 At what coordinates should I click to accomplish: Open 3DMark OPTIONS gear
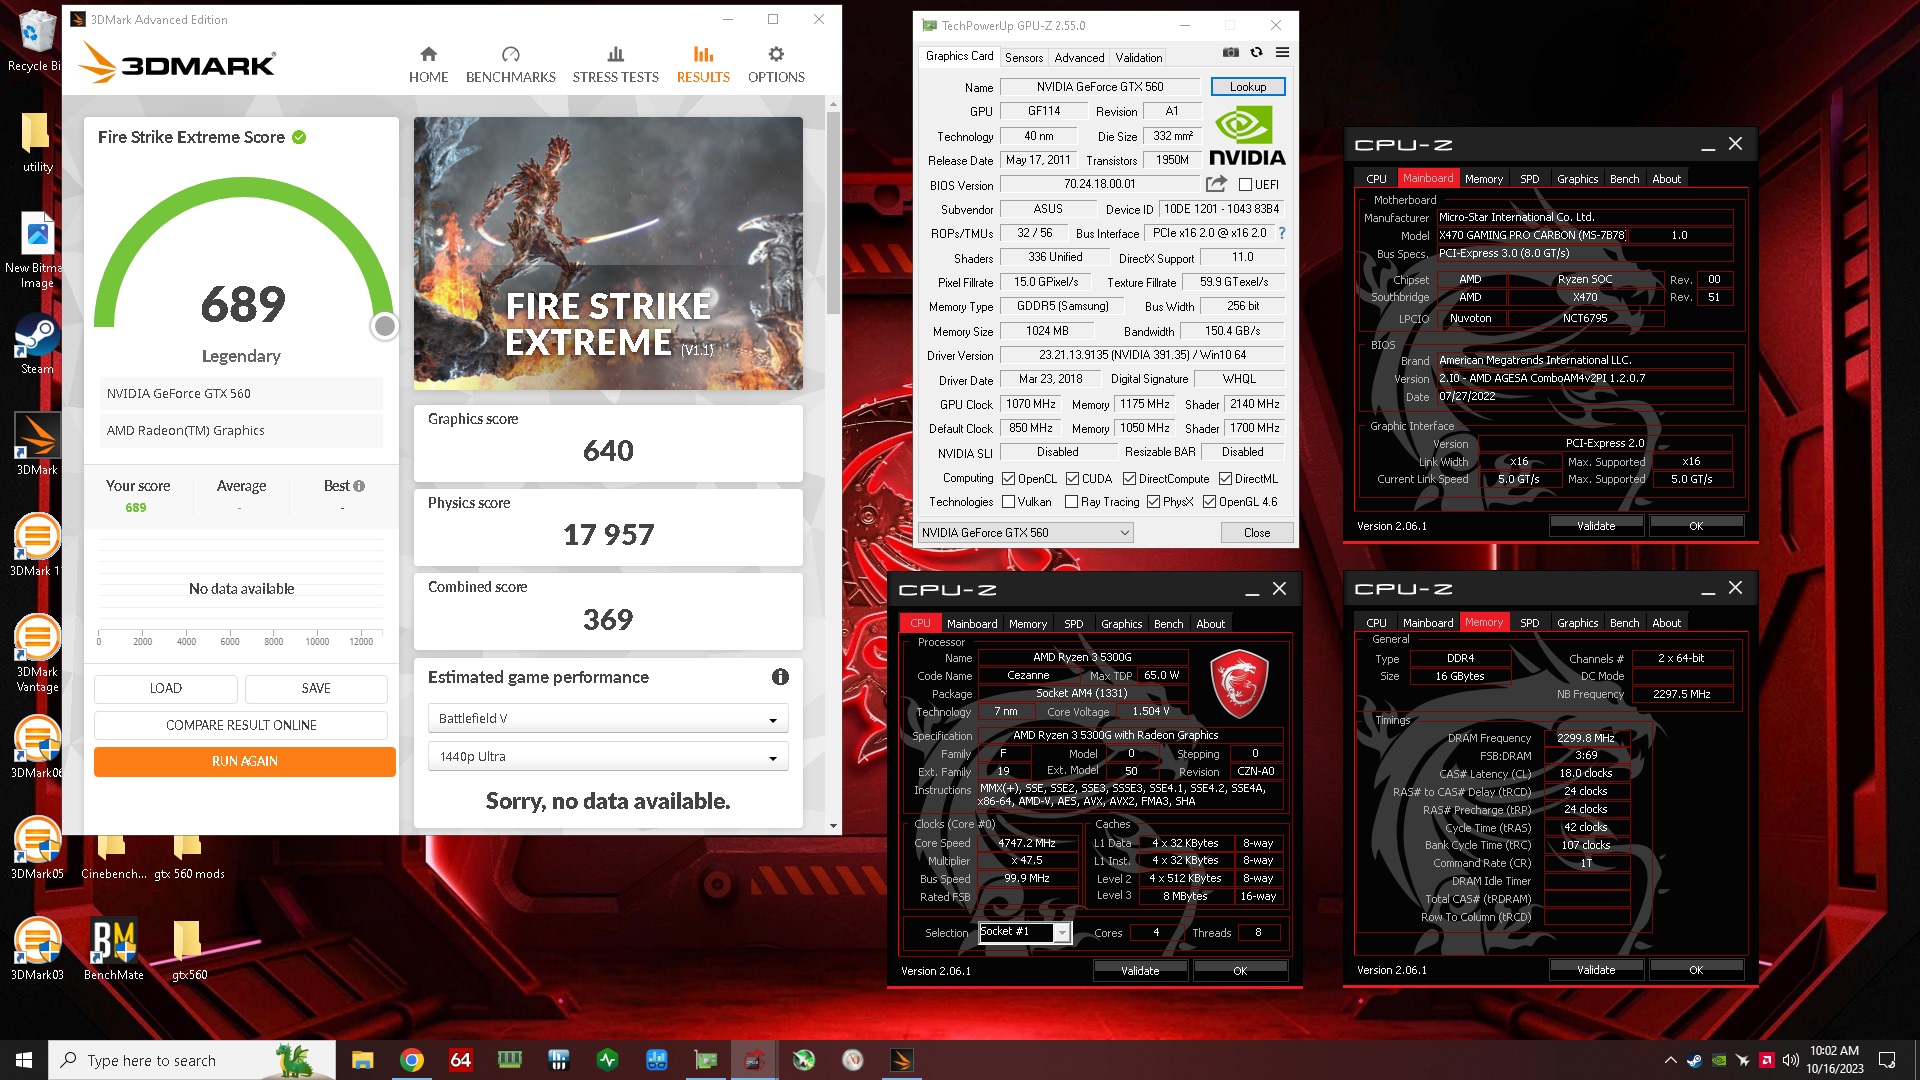point(776,65)
